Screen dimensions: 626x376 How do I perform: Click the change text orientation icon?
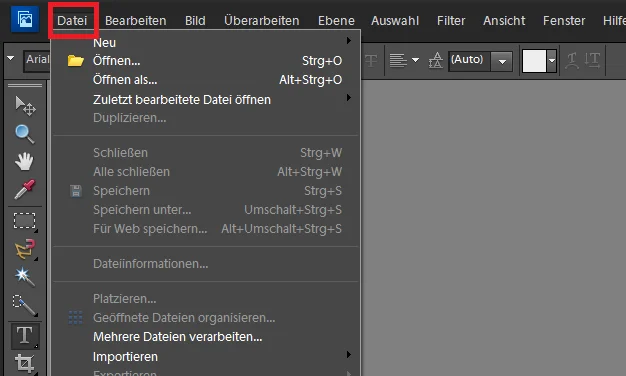(592, 61)
